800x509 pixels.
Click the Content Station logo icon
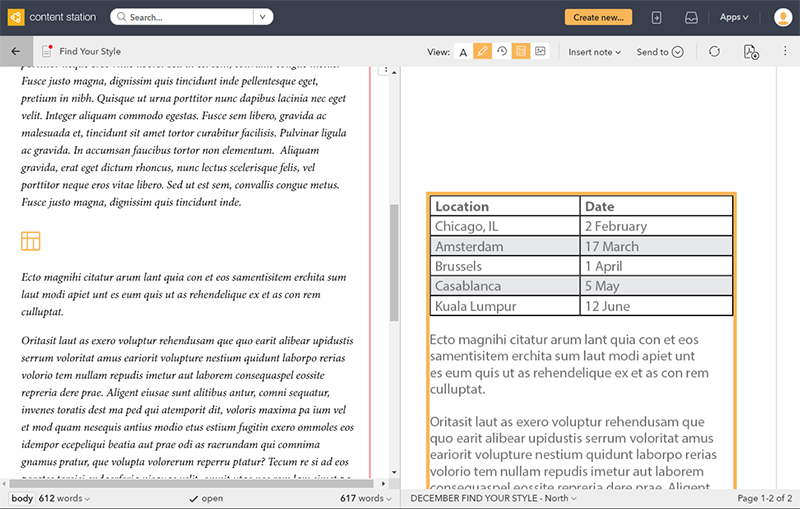click(15, 17)
